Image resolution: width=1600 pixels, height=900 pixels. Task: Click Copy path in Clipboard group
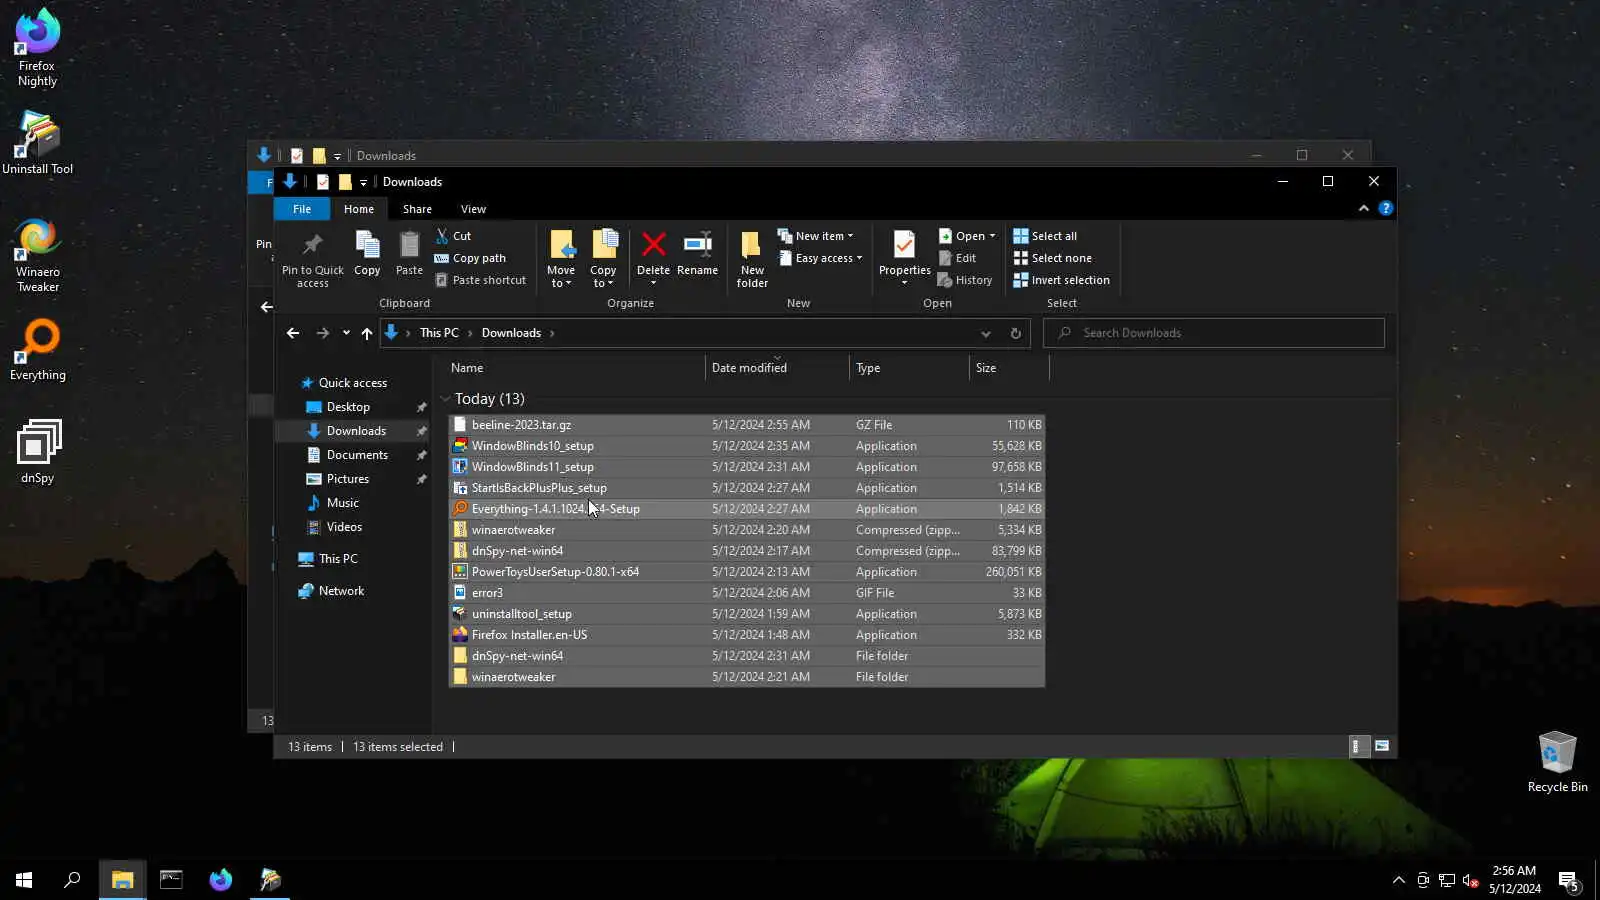coord(470,258)
